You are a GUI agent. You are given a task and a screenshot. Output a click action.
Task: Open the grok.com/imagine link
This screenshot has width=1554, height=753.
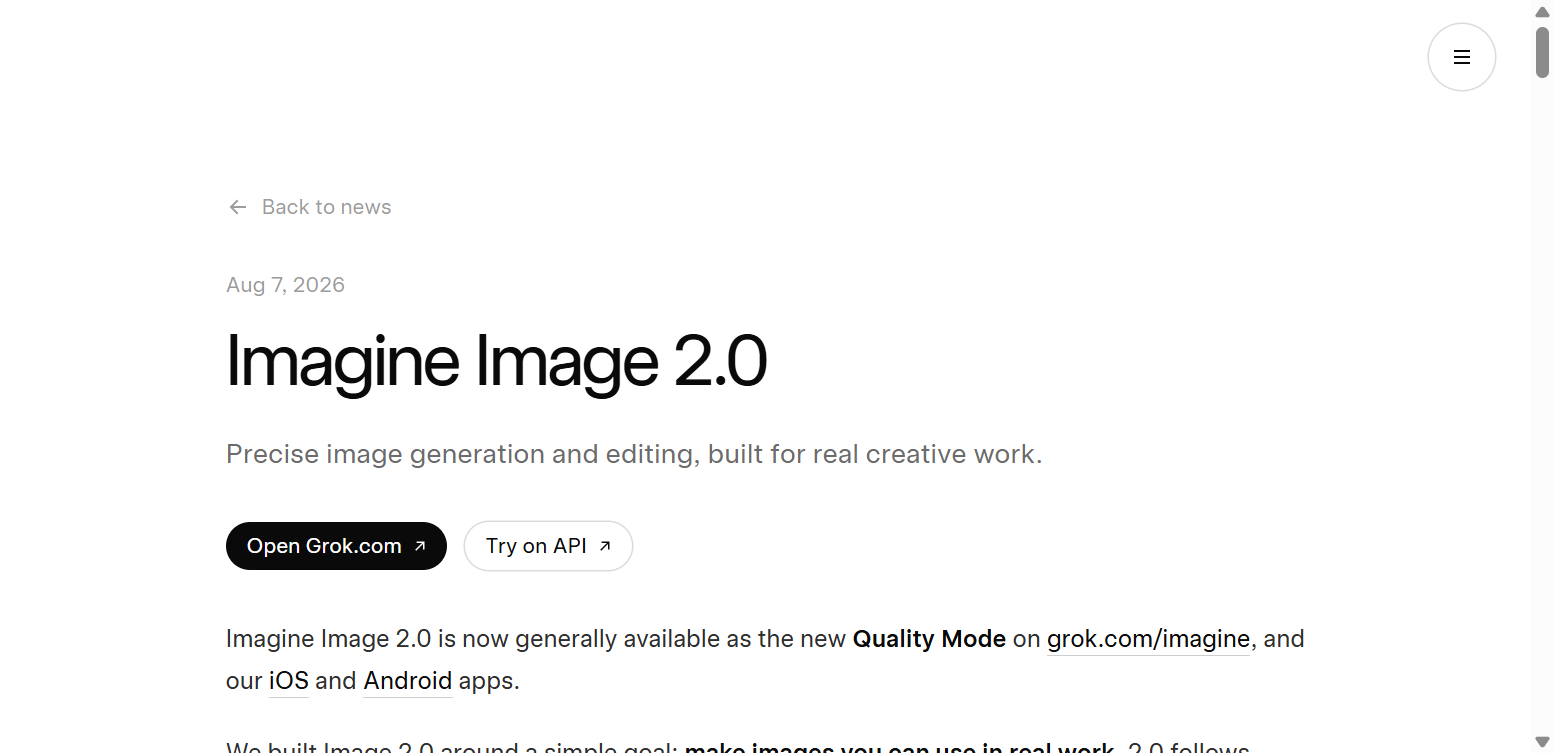(x=1148, y=639)
